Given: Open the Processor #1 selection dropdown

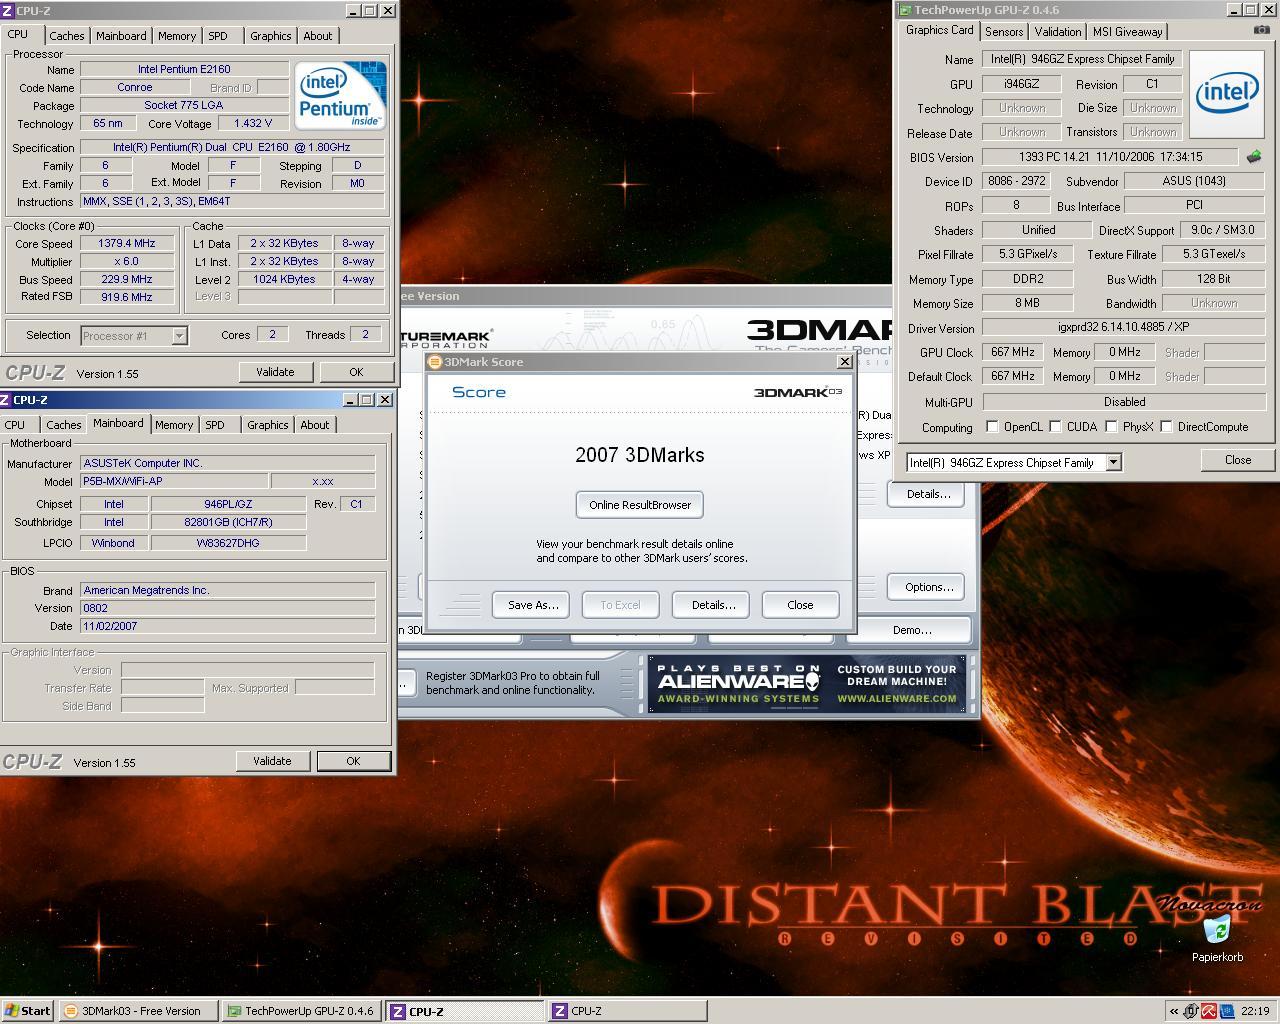Looking at the screenshot, I should pos(179,336).
